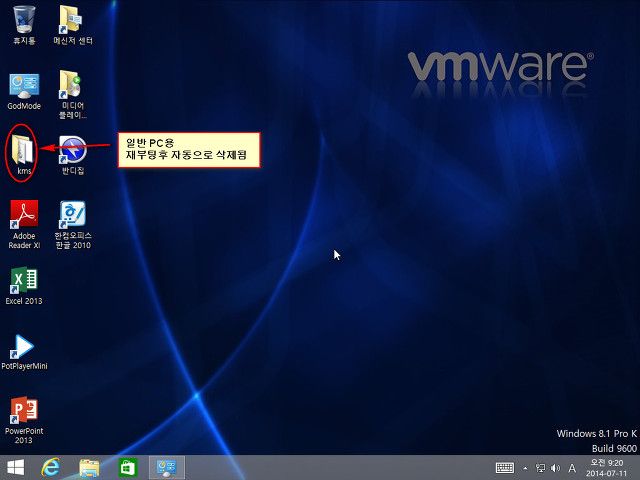640x480 pixels.
Task: Open PowerPoint 2013 desktop shortcut
Action: (24, 420)
